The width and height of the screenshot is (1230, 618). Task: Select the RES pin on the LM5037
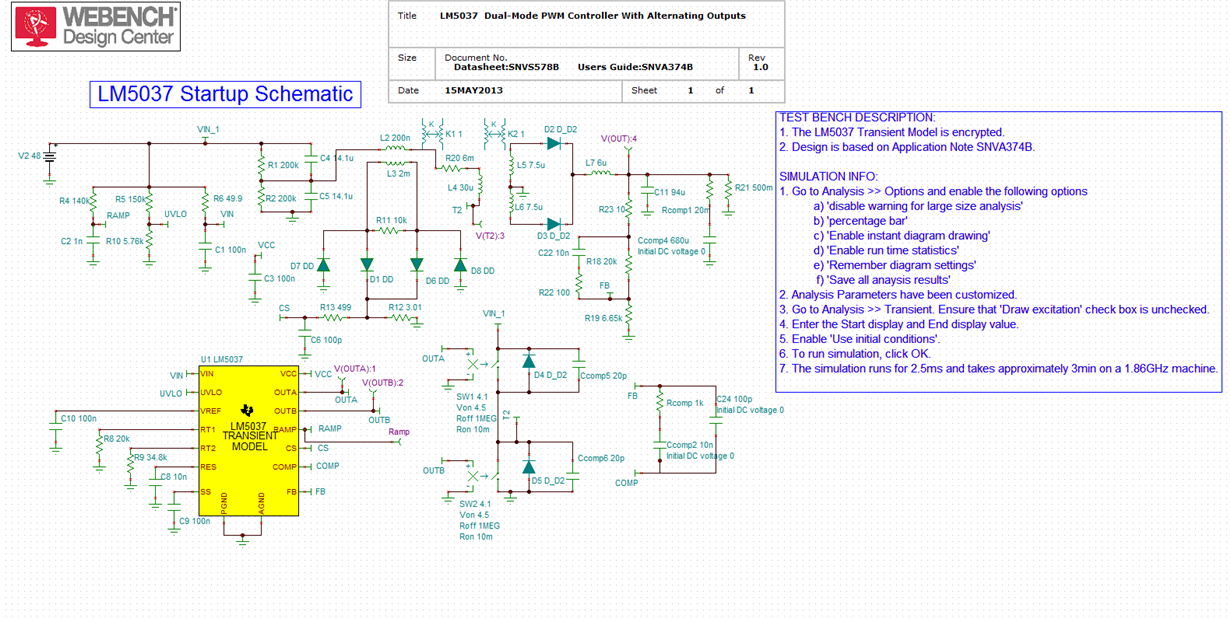[208, 467]
